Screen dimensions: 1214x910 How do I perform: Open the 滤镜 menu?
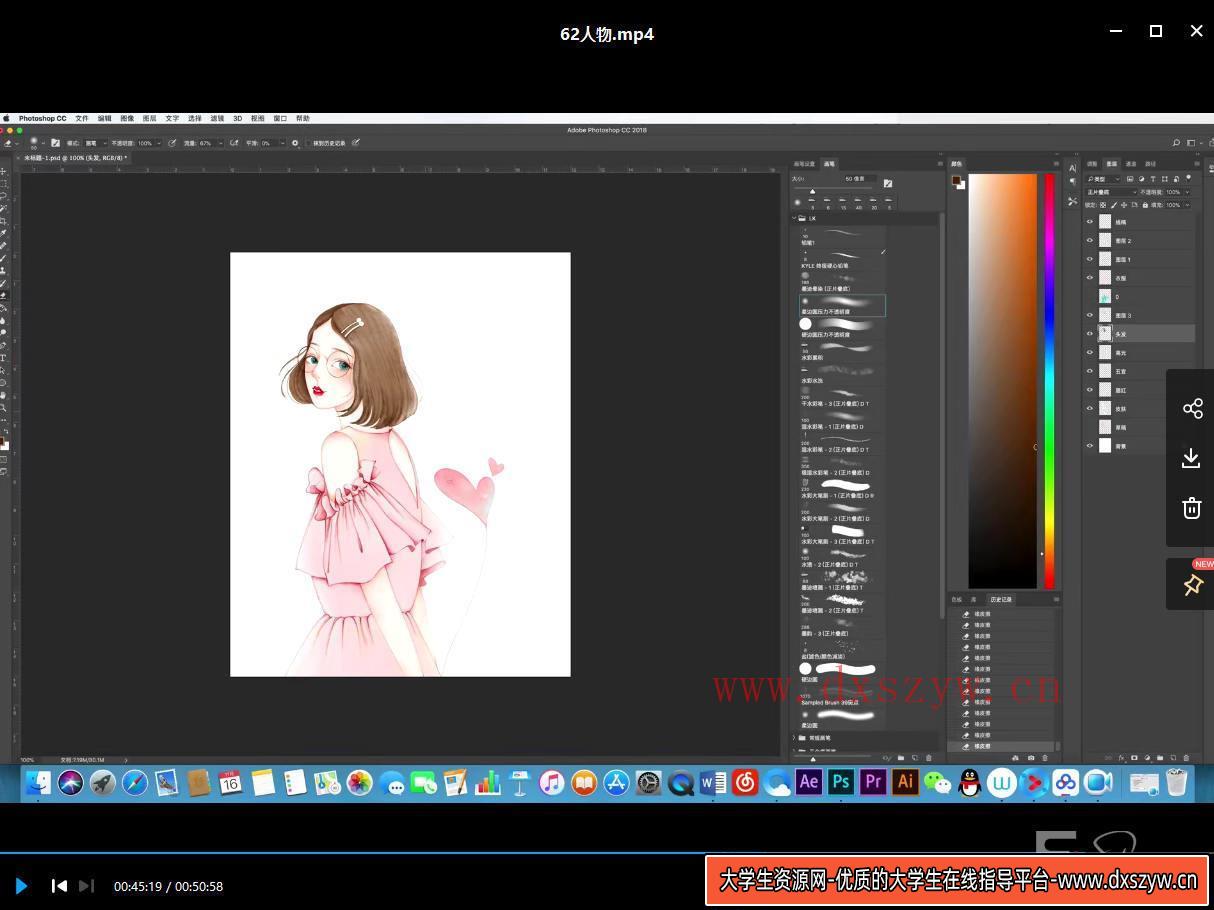click(x=217, y=118)
